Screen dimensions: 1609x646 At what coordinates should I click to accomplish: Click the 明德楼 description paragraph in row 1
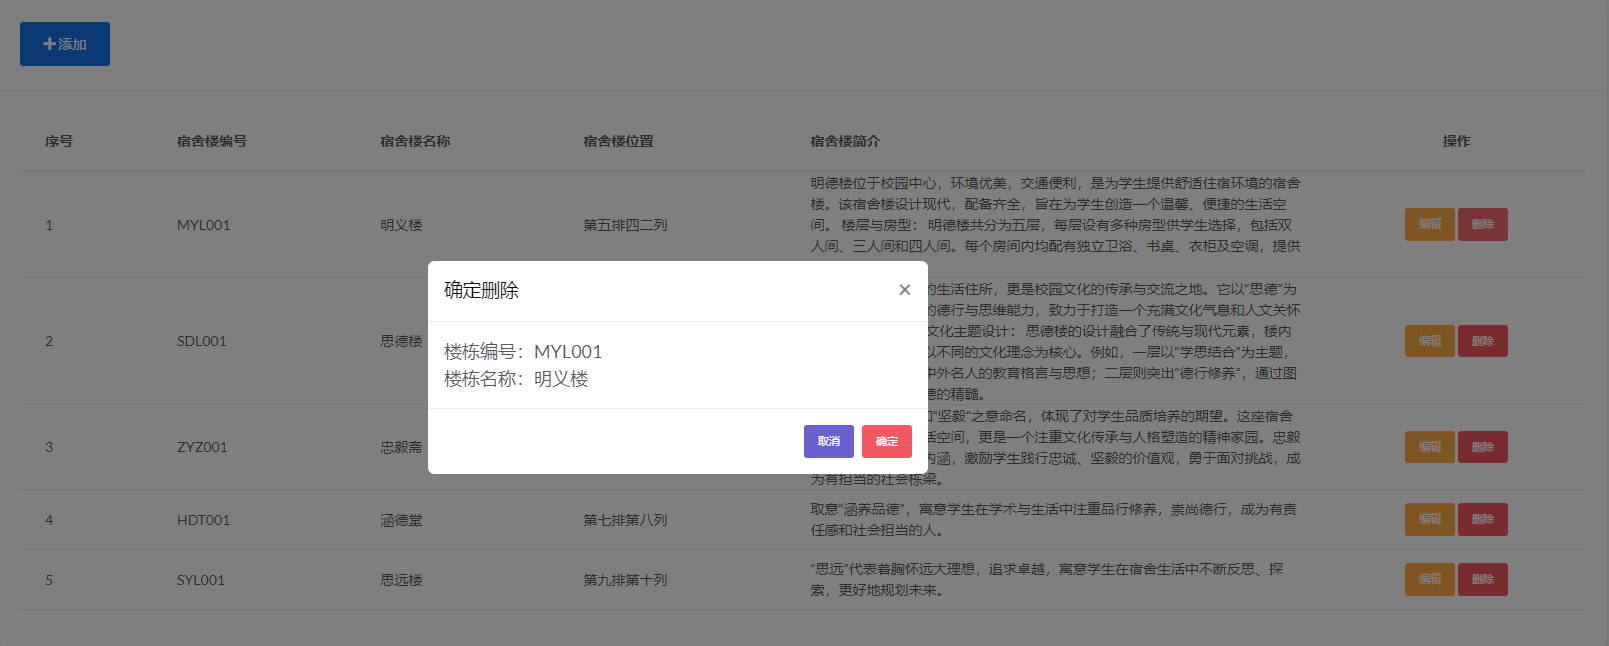[x=1055, y=214]
